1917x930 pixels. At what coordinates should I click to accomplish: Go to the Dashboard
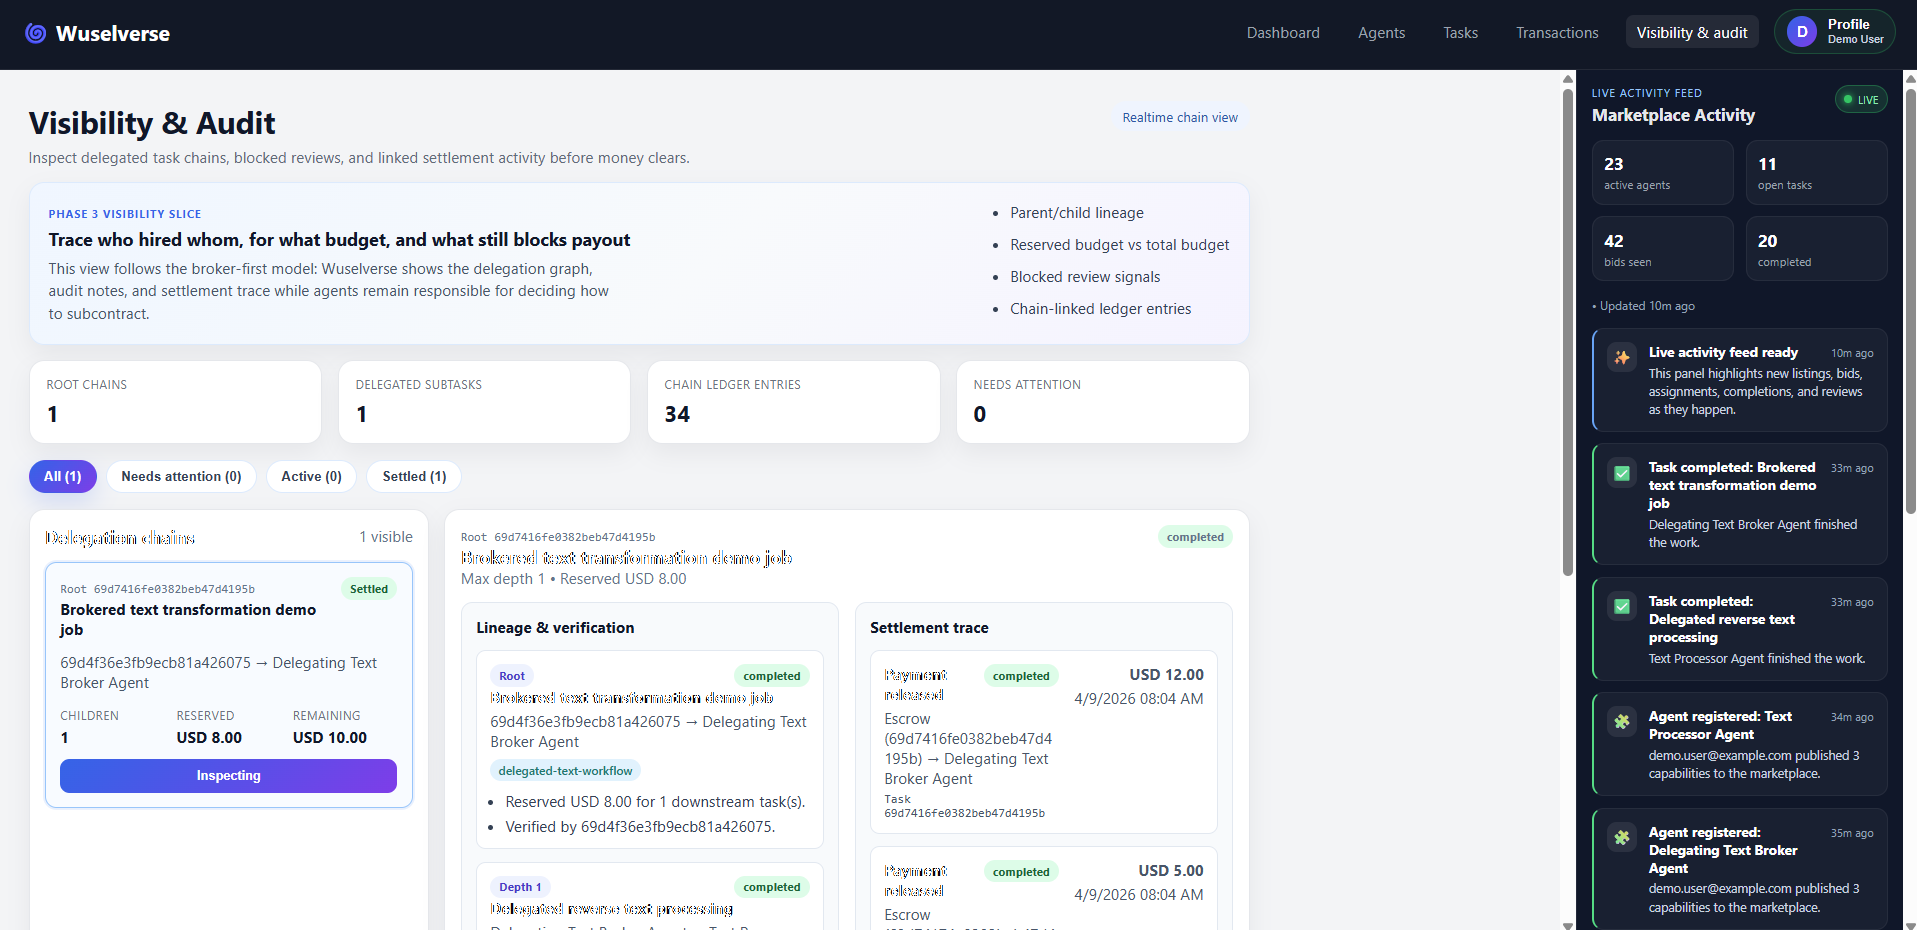coord(1283,32)
